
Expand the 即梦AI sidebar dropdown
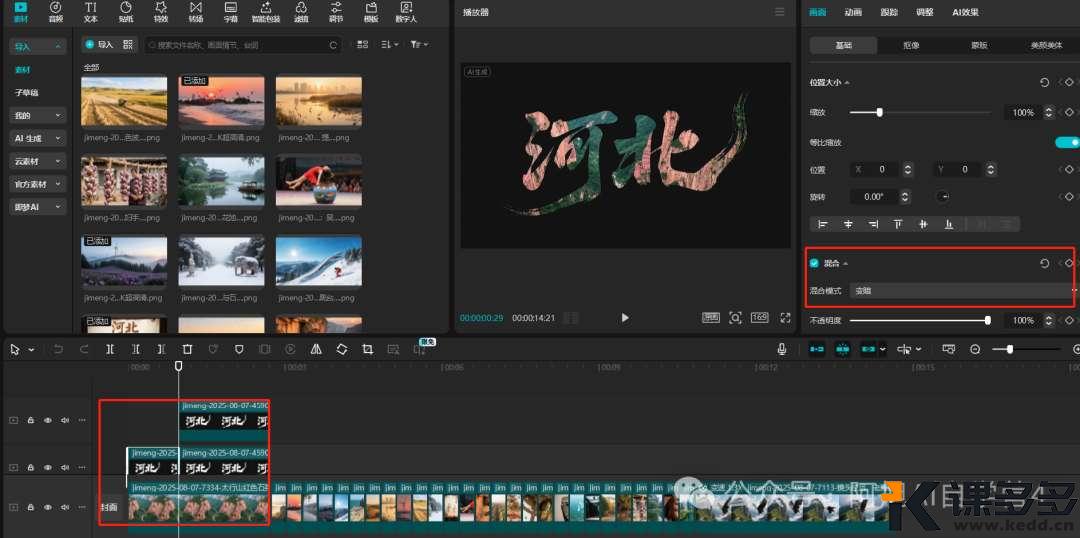pos(38,207)
